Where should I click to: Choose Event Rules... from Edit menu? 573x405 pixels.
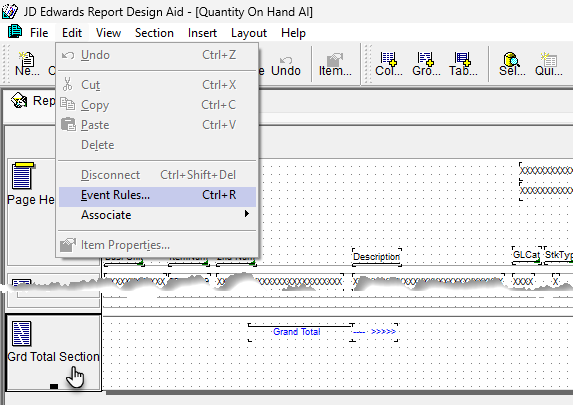click(157, 195)
